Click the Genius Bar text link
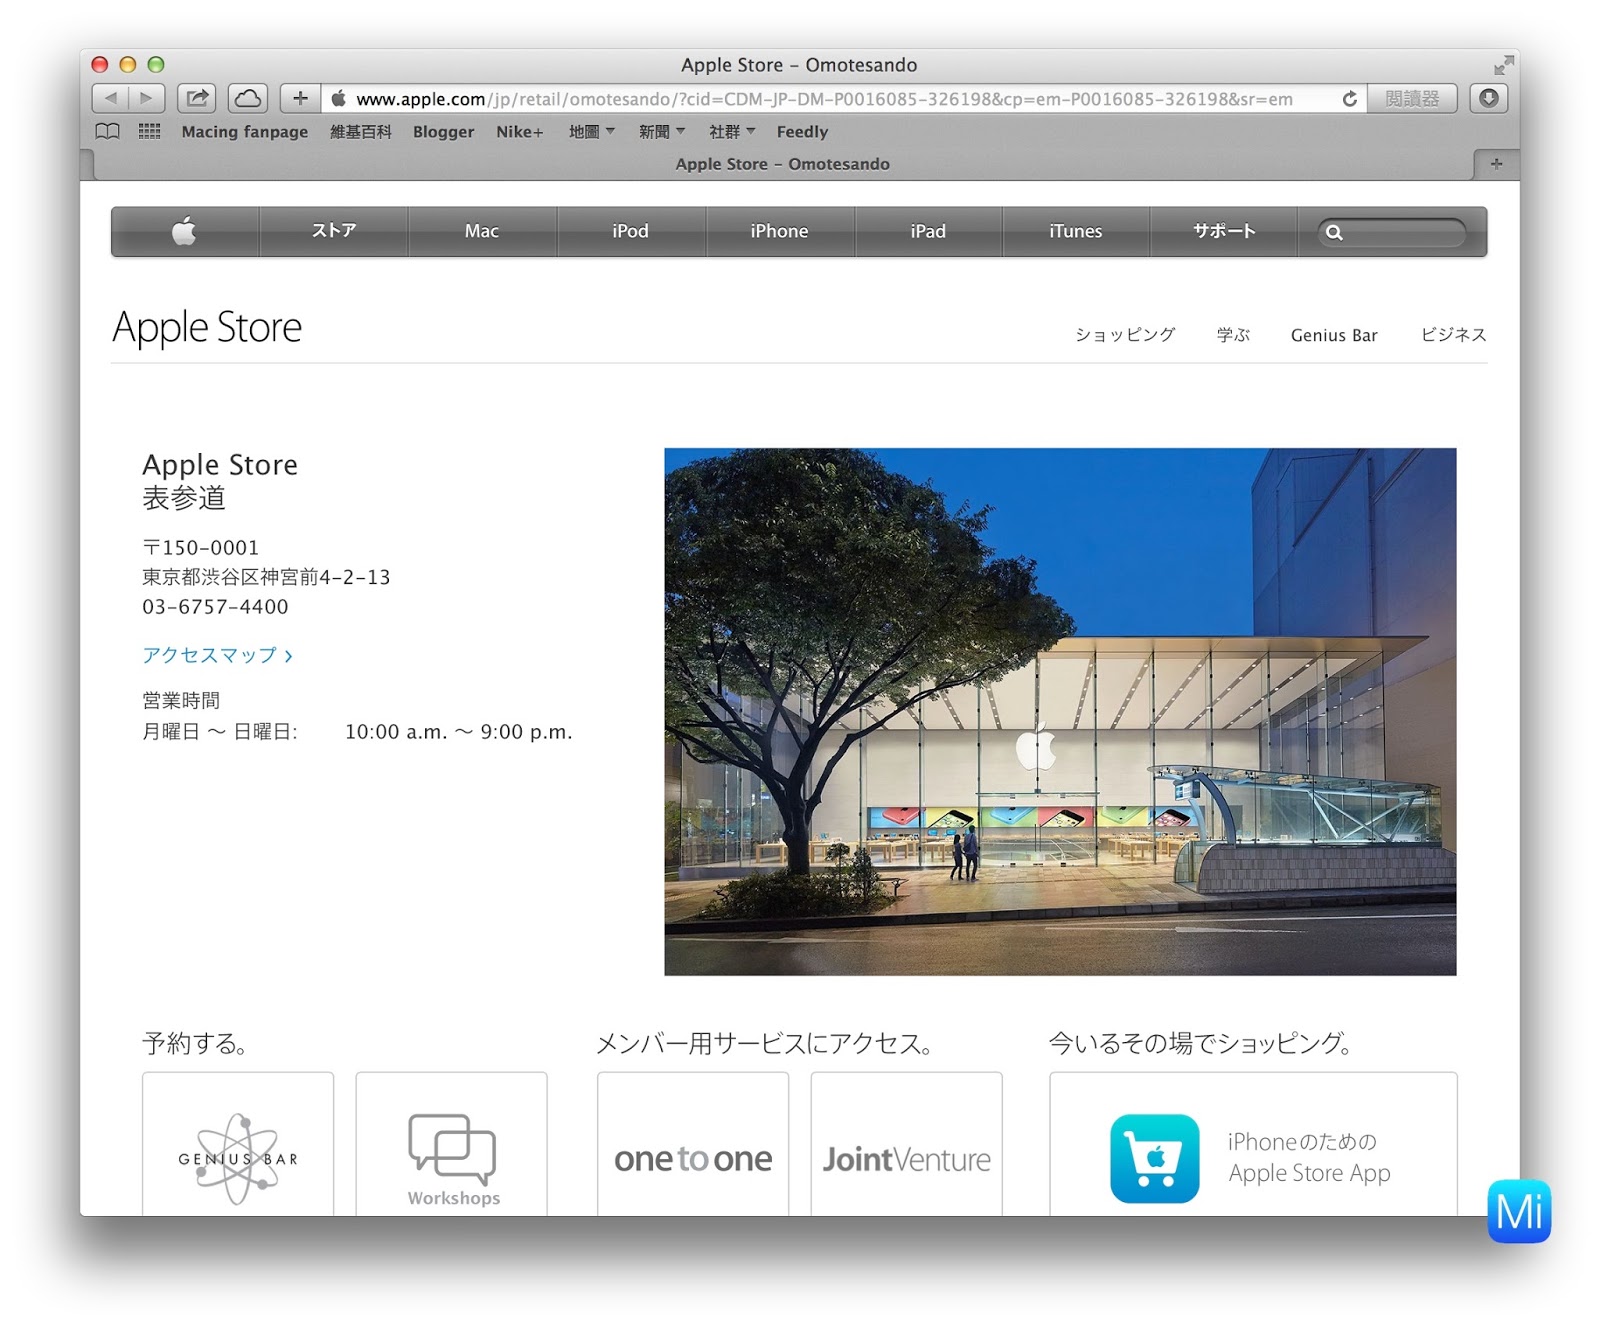The width and height of the screenshot is (1600, 1327). coord(1334,335)
